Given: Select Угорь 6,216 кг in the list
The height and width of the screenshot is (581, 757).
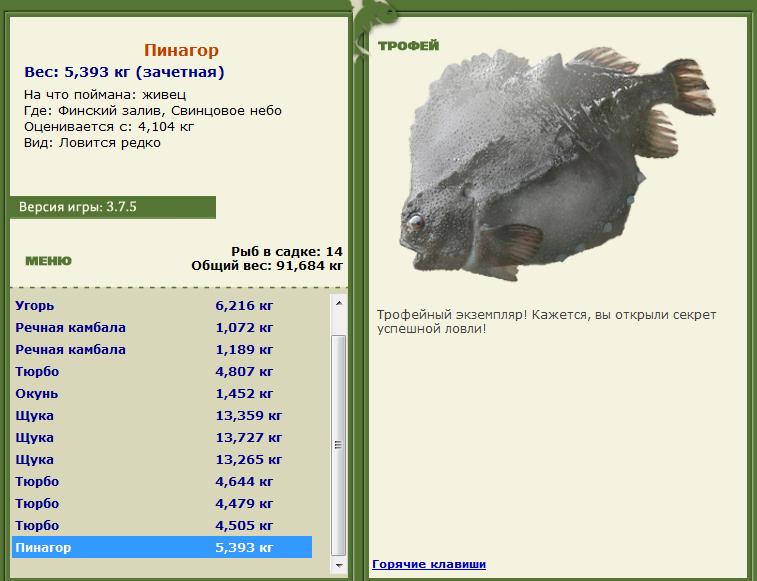Looking at the screenshot, I should click(162, 306).
